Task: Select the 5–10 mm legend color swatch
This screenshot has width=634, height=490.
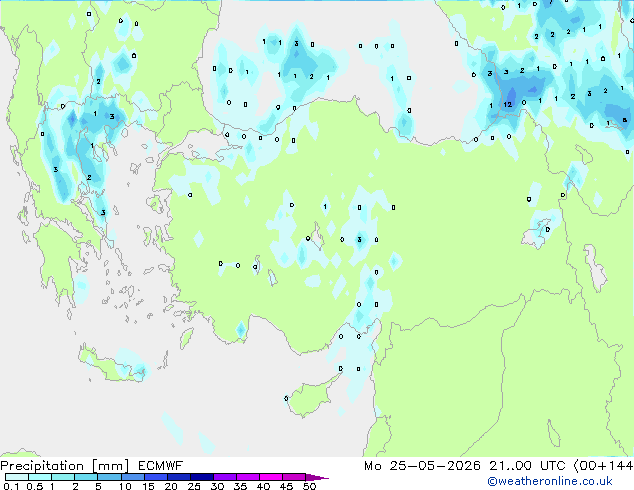Action: (109, 477)
